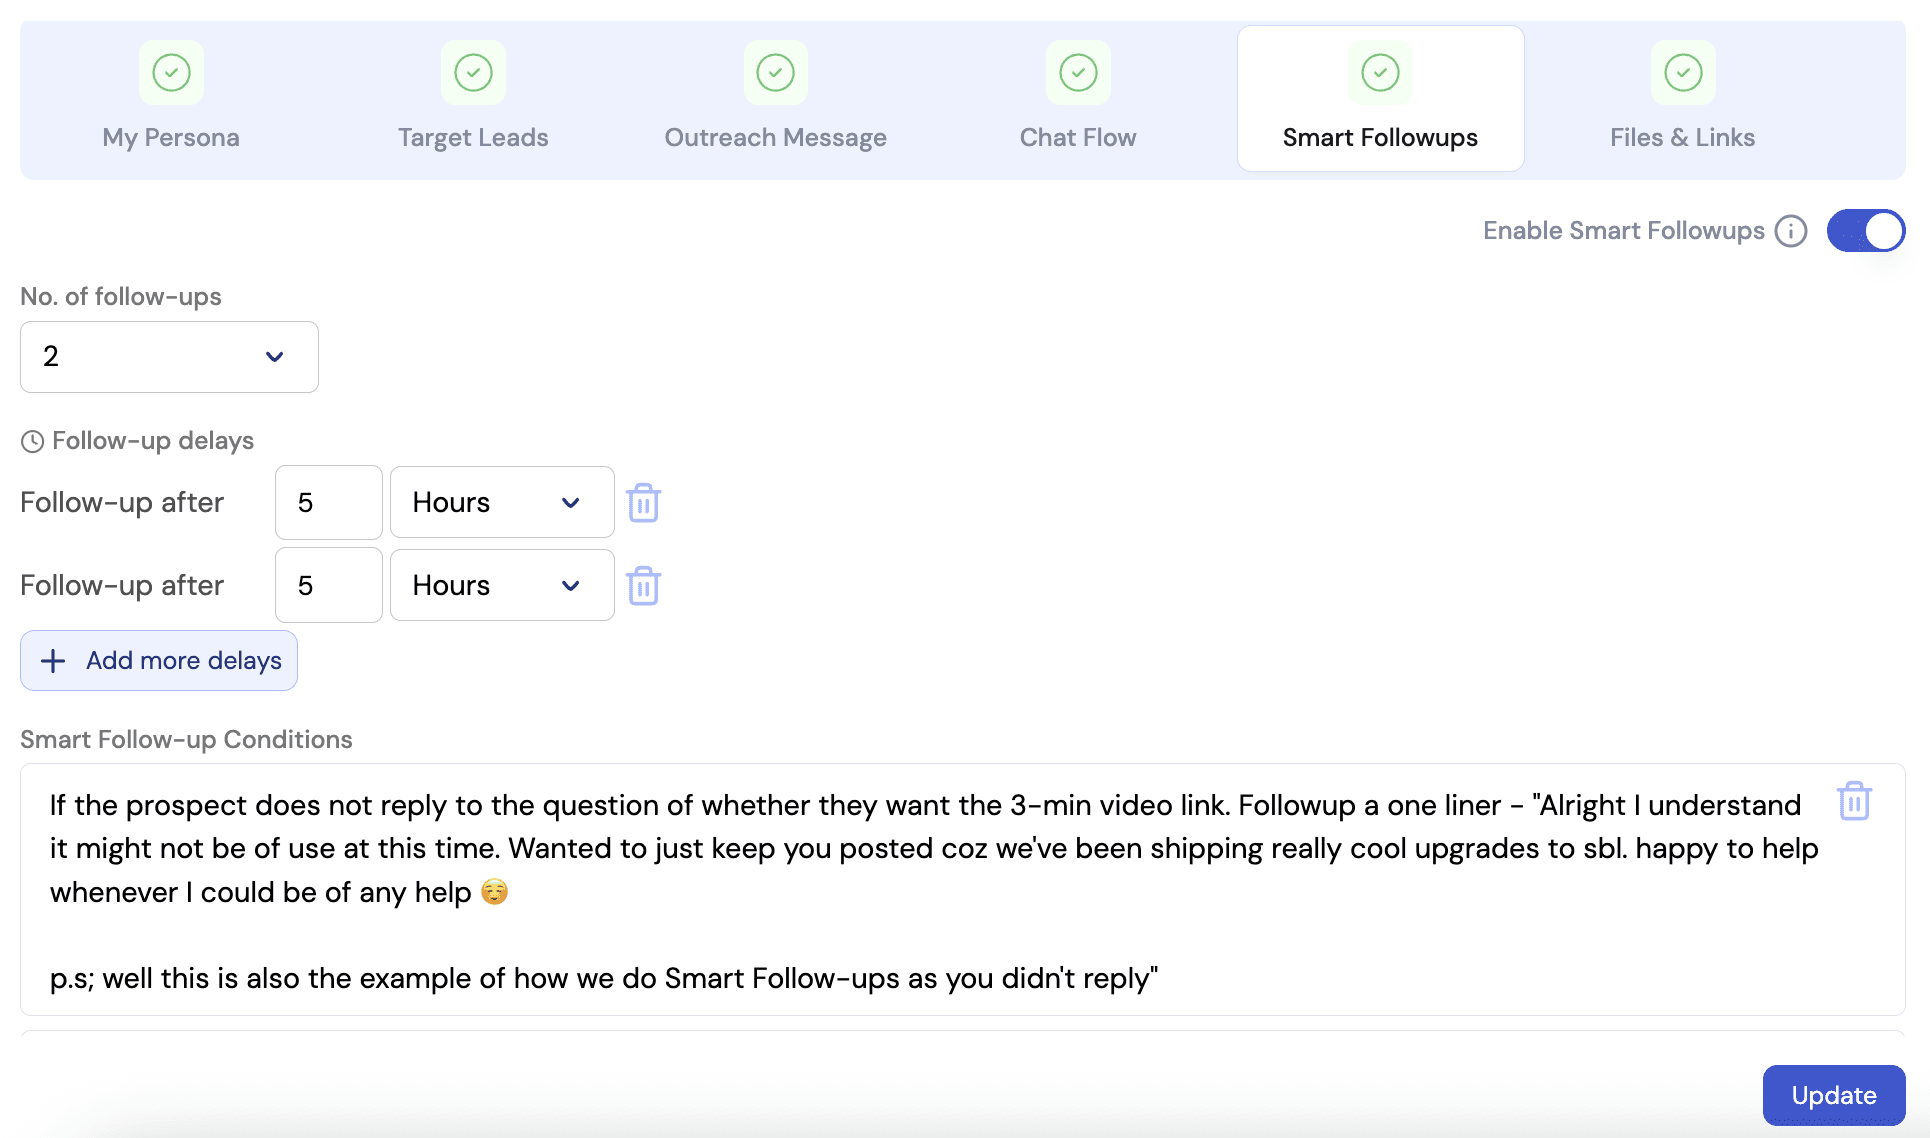Click the first follow-up delay number field
Viewport: 1930px width, 1138px height.
click(328, 502)
